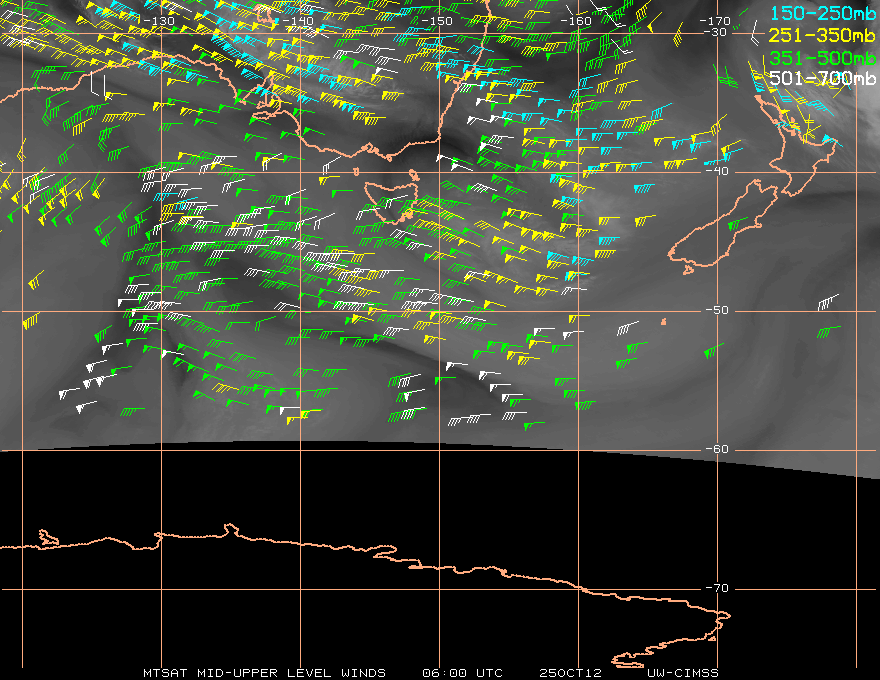The height and width of the screenshot is (680, 880).
Task: Click the -30 latitude label
Action: point(715,32)
